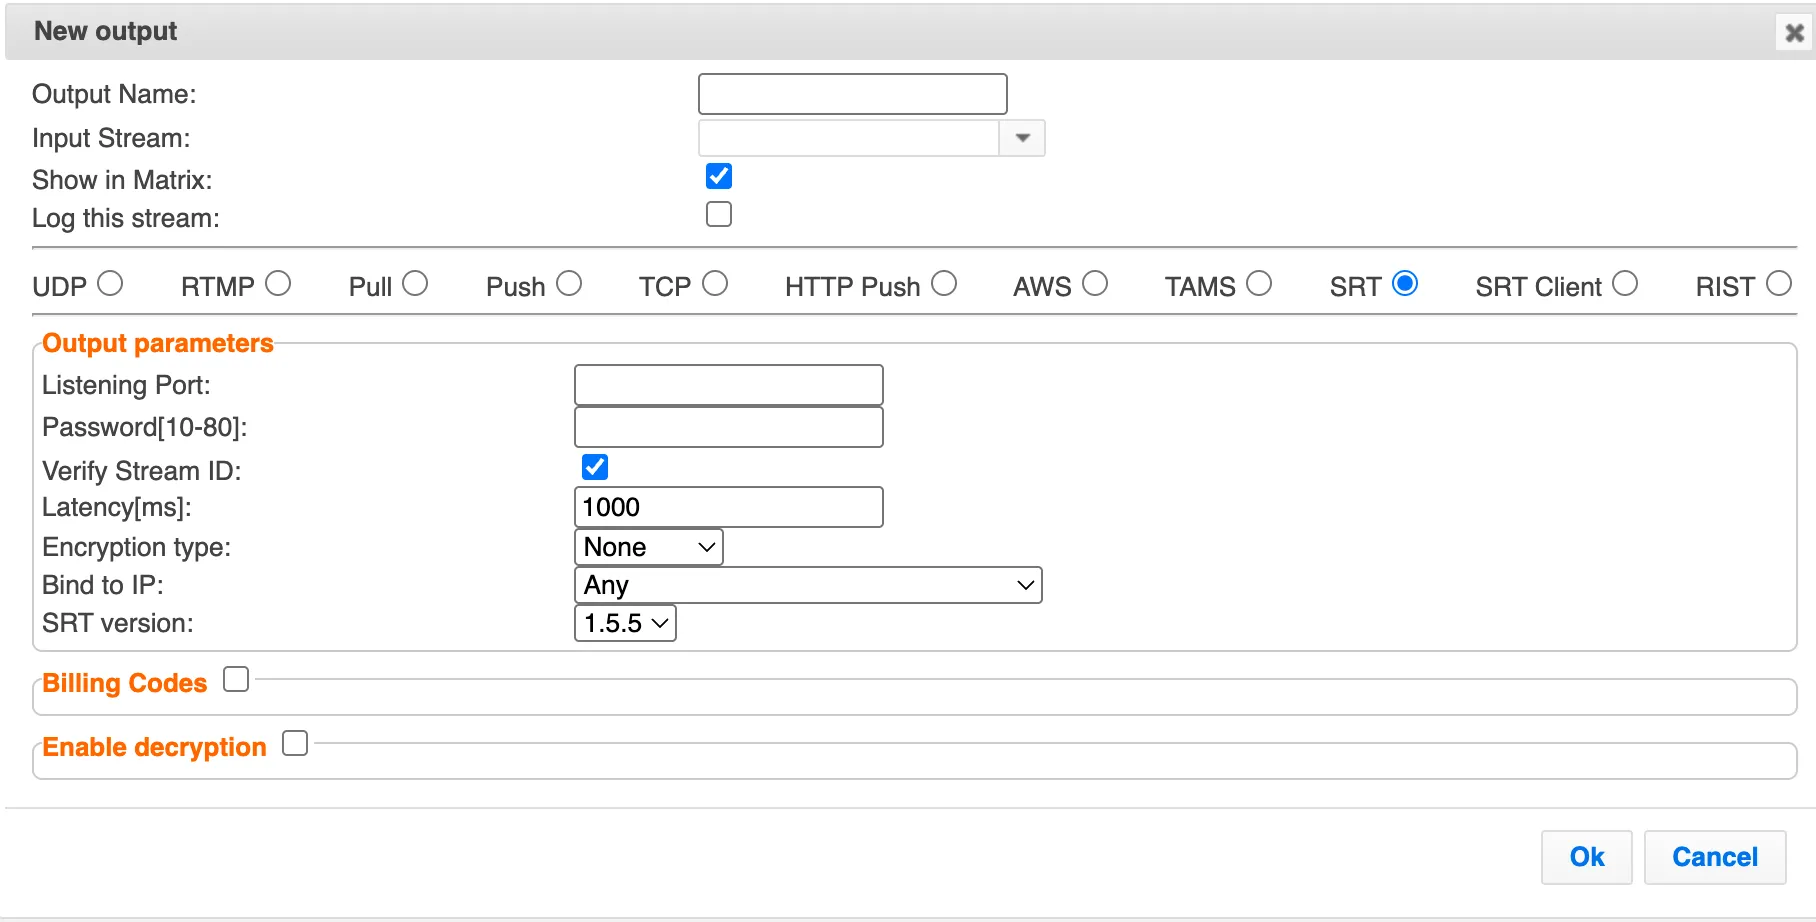Toggle Verify Stream ID checkbox
The width and height of the screenshot is (1816, 922).
coord(595,467)
